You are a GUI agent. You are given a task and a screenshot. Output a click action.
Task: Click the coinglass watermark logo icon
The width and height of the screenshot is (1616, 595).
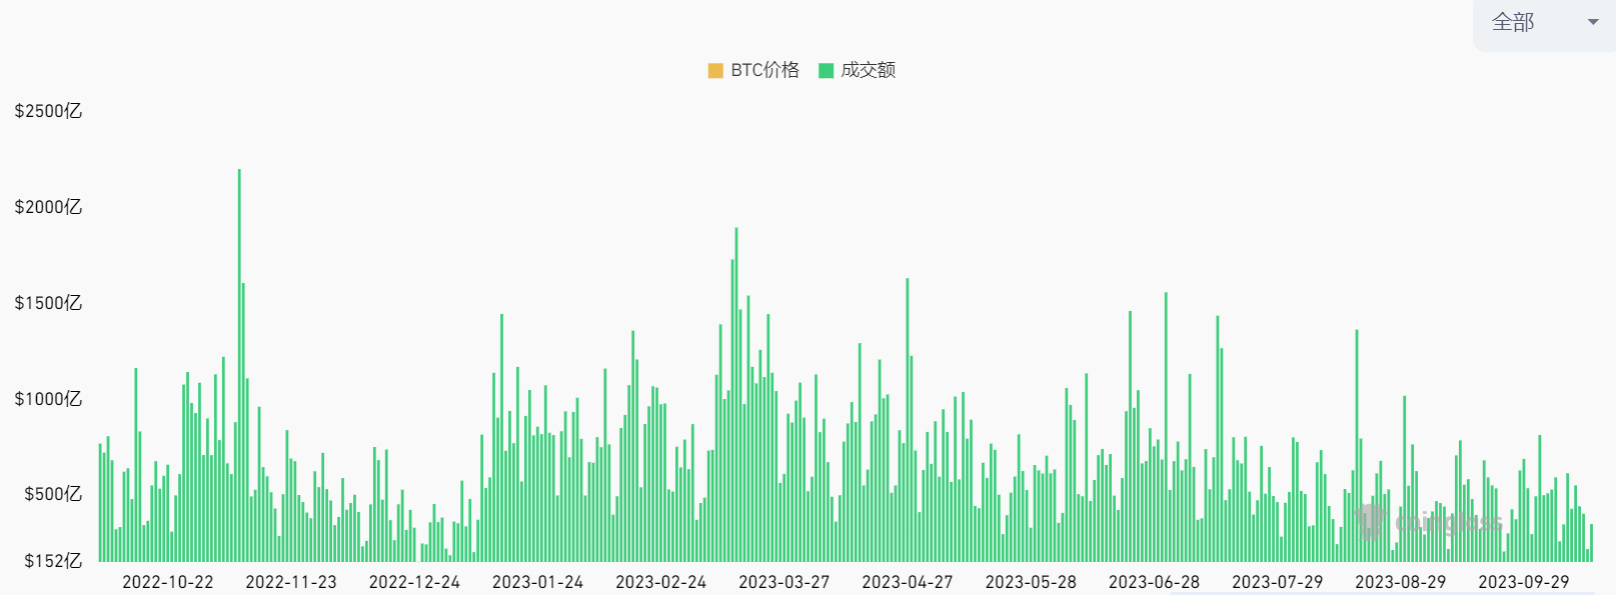(x=1369, y=521)
